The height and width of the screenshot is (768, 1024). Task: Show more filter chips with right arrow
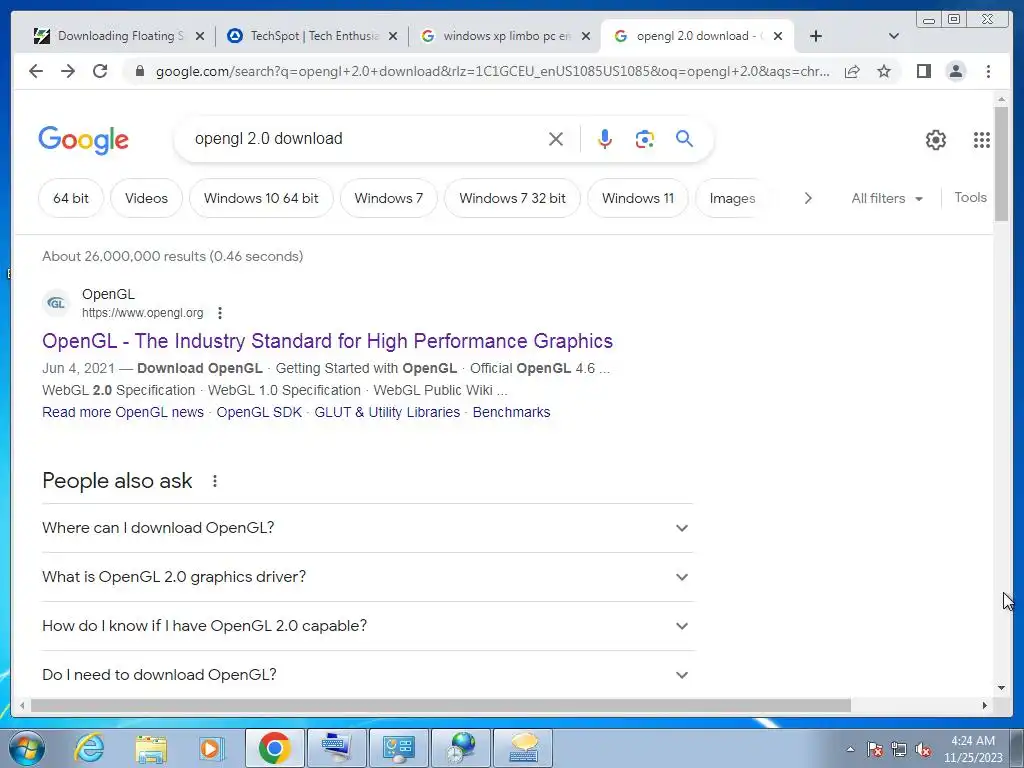tap(808, 199)
